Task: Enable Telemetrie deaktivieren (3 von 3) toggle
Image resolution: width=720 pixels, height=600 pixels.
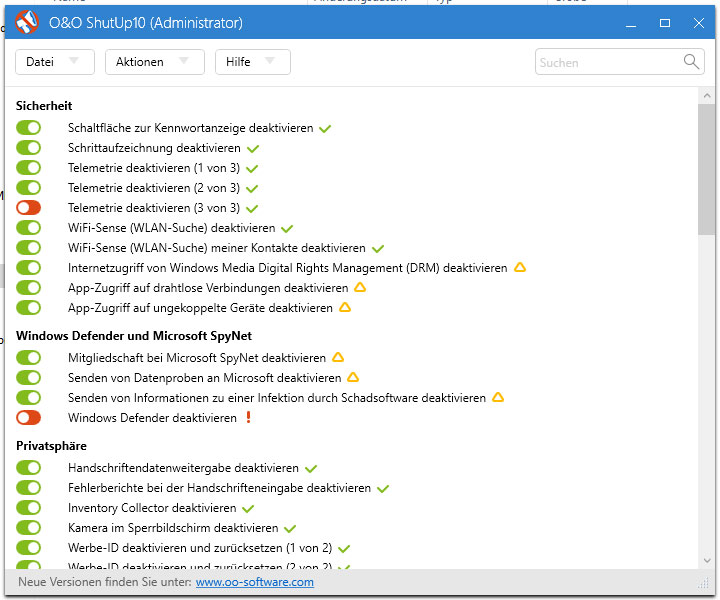Action: (29, 208)
